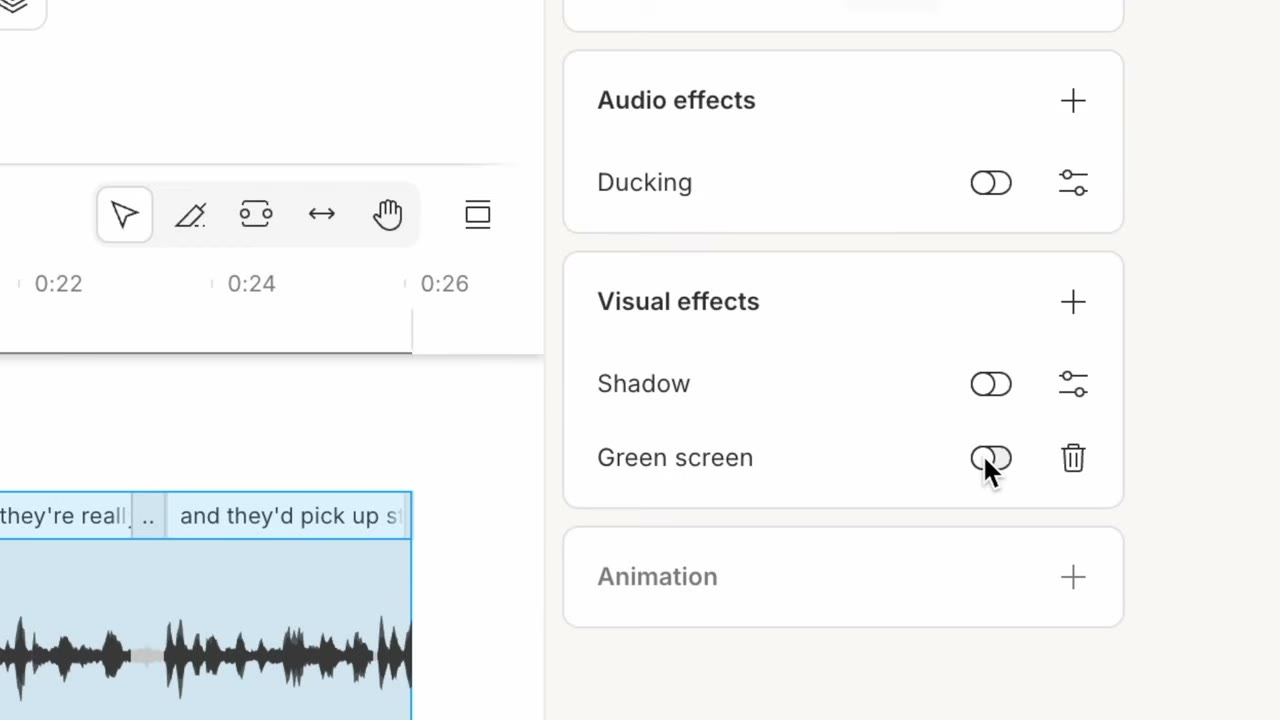Enable the Shadow effect
Image resolution: width=1280 pixels, height=720 pixels.
click(991, 384)
